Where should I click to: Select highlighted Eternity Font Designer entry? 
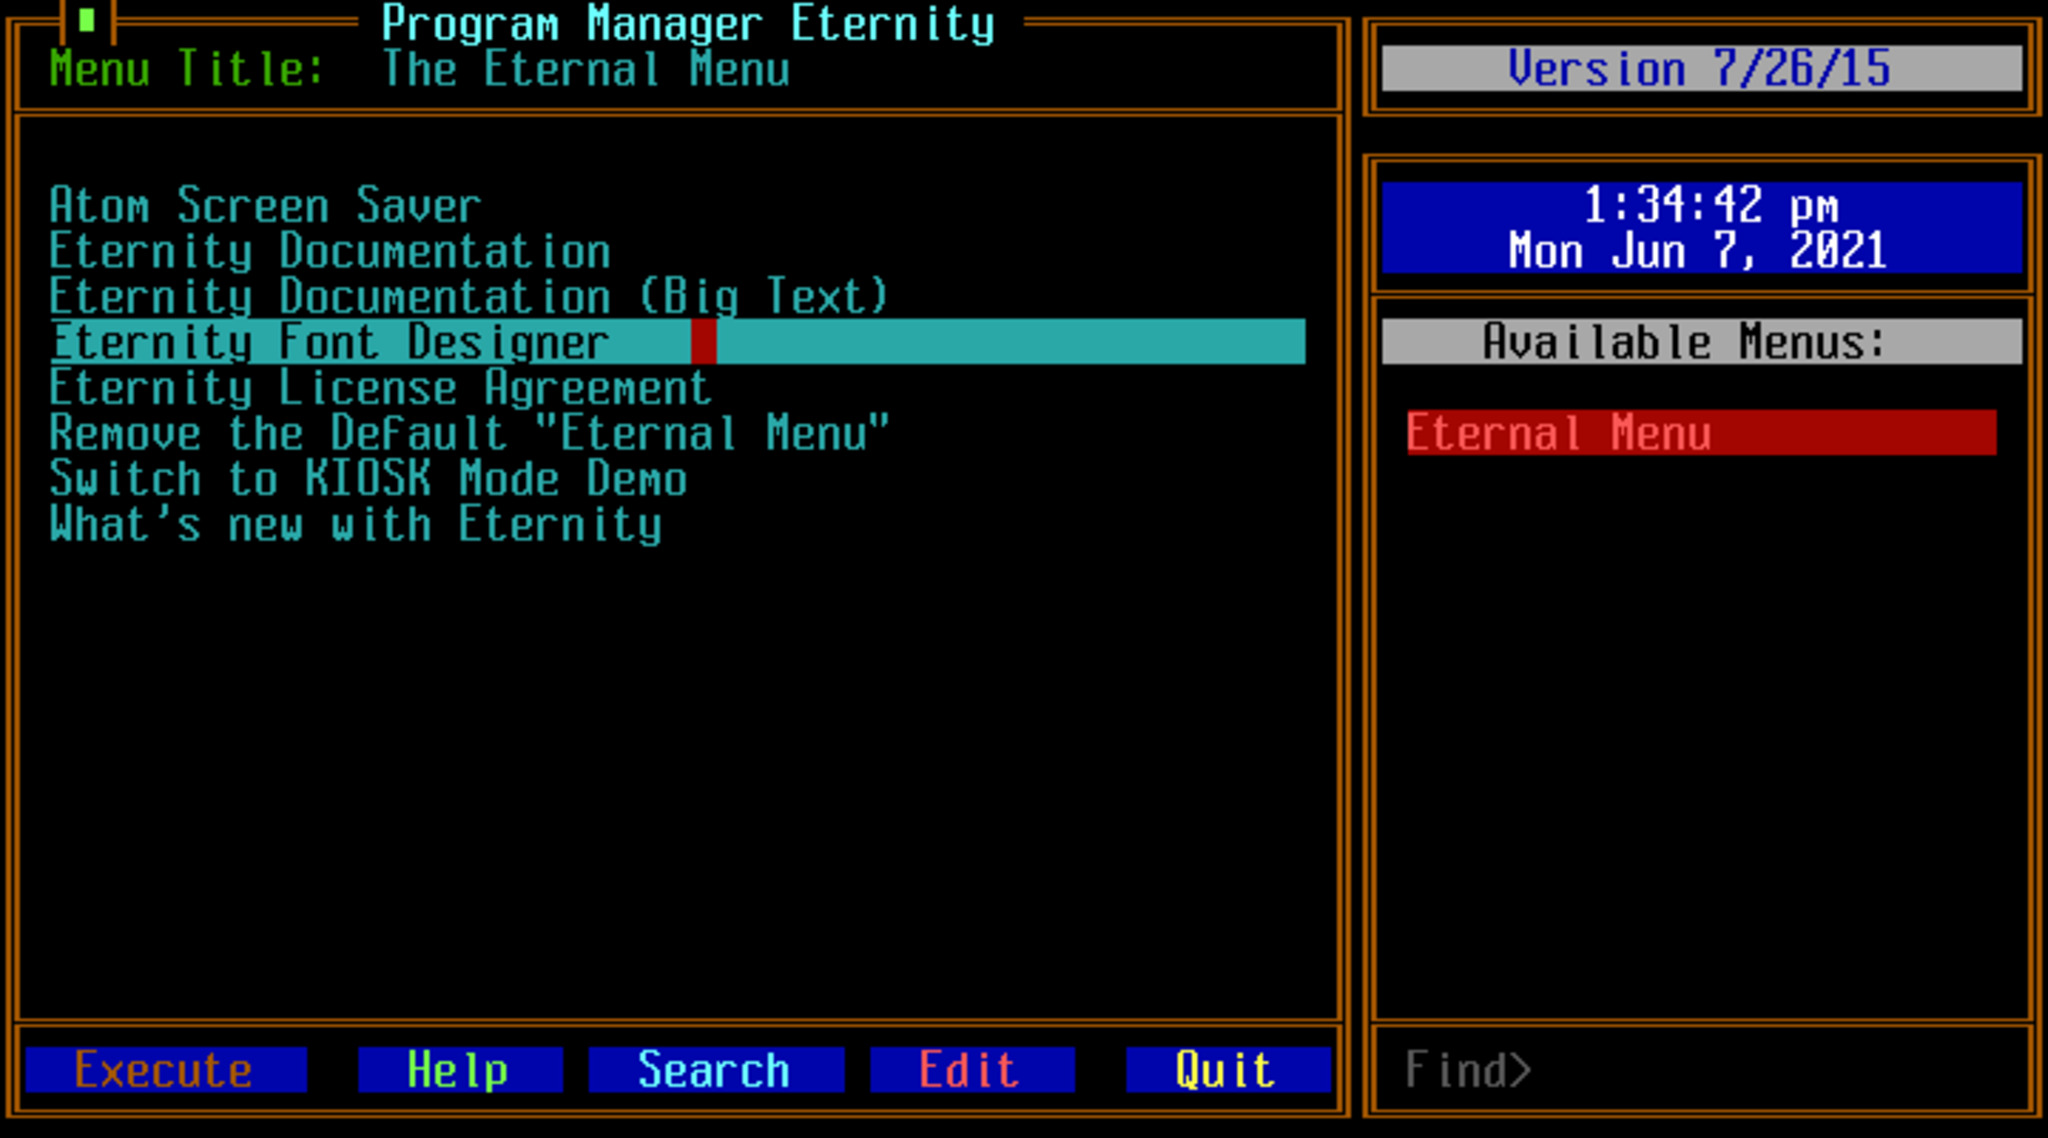[330, 342]
